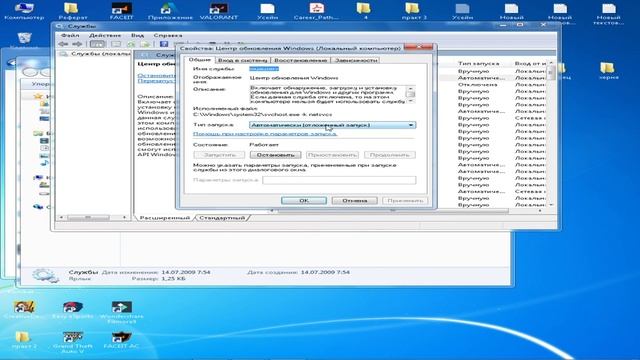Open startup parameters help link

(265, 133)
